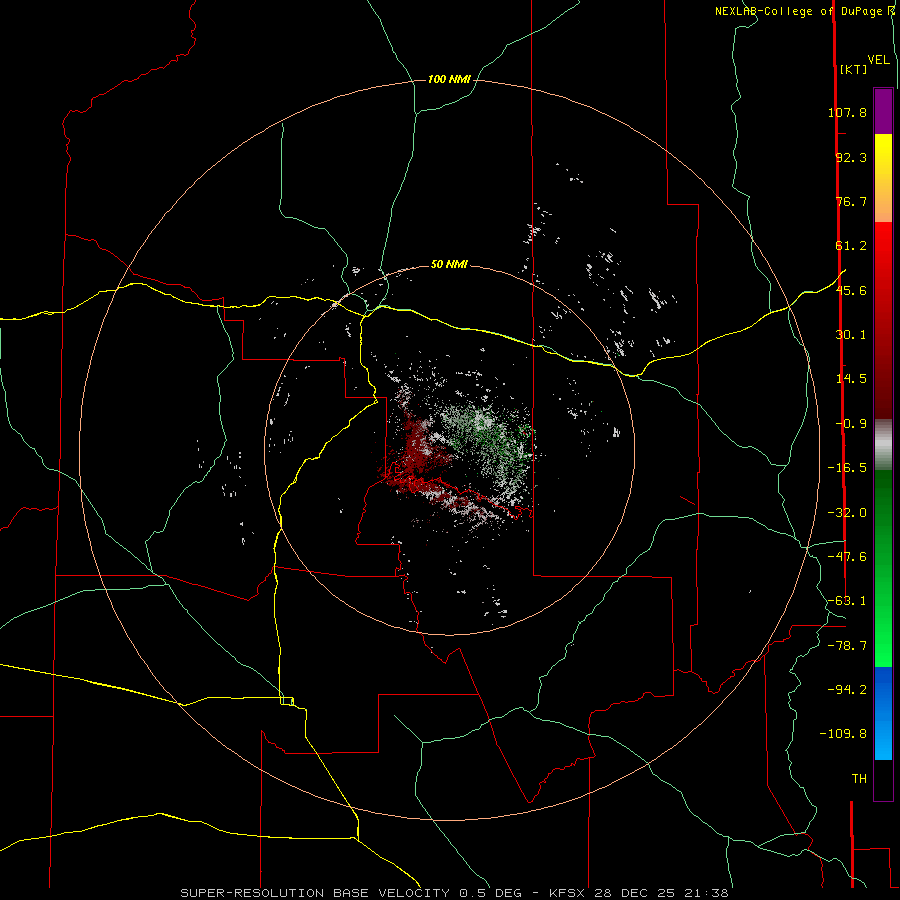
Task: Click the -63.1 legend value
Action: pyautogui.click(x=847, y=601)
